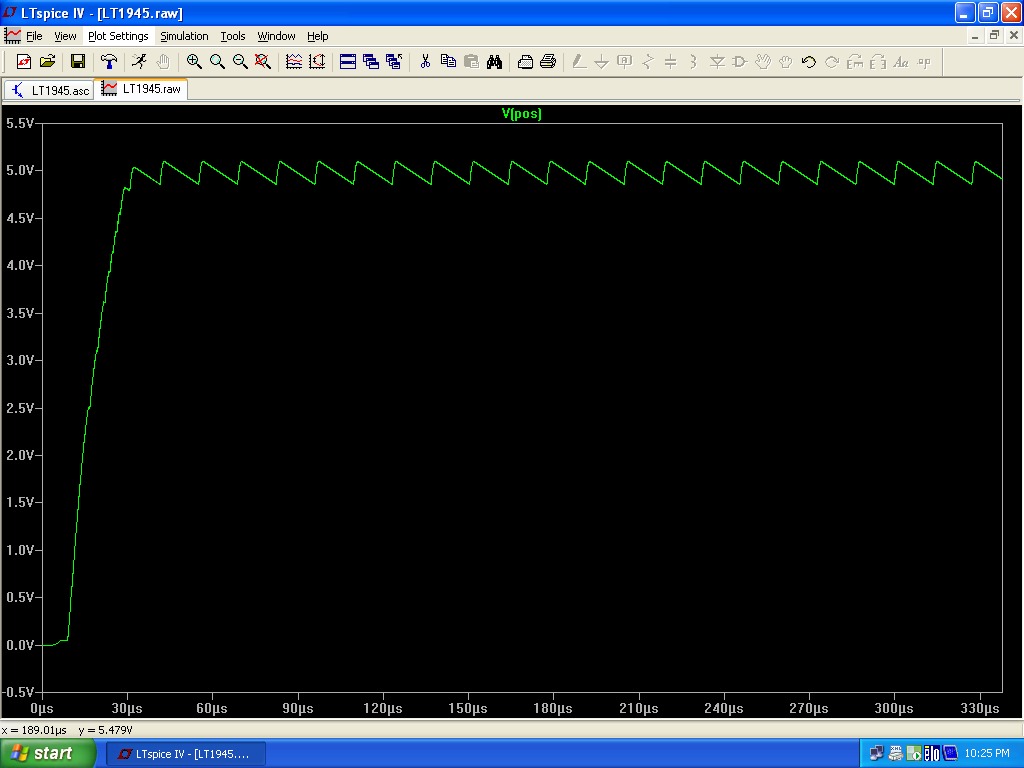Open the Help menu
1024x768 pixels.
point(317,36)
